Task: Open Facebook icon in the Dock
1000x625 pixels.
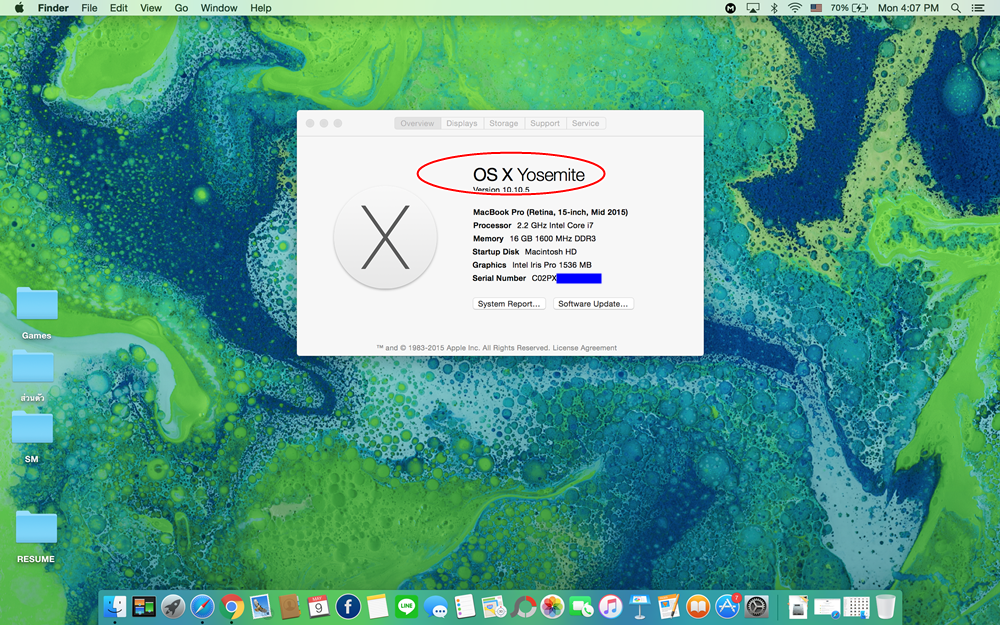Action: click(348, 607)
